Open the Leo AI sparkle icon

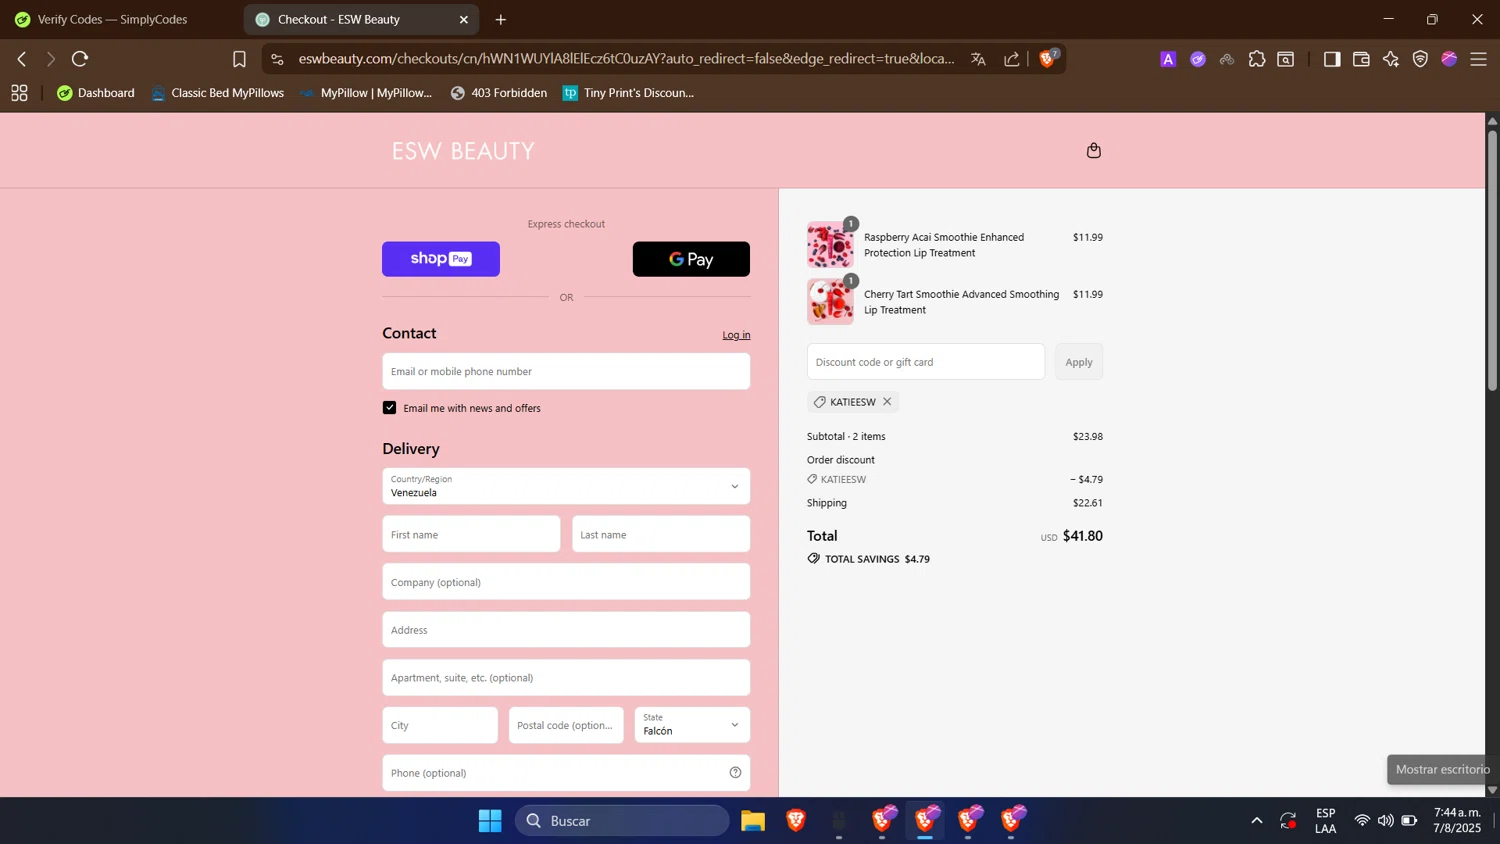coord(1391,59)
